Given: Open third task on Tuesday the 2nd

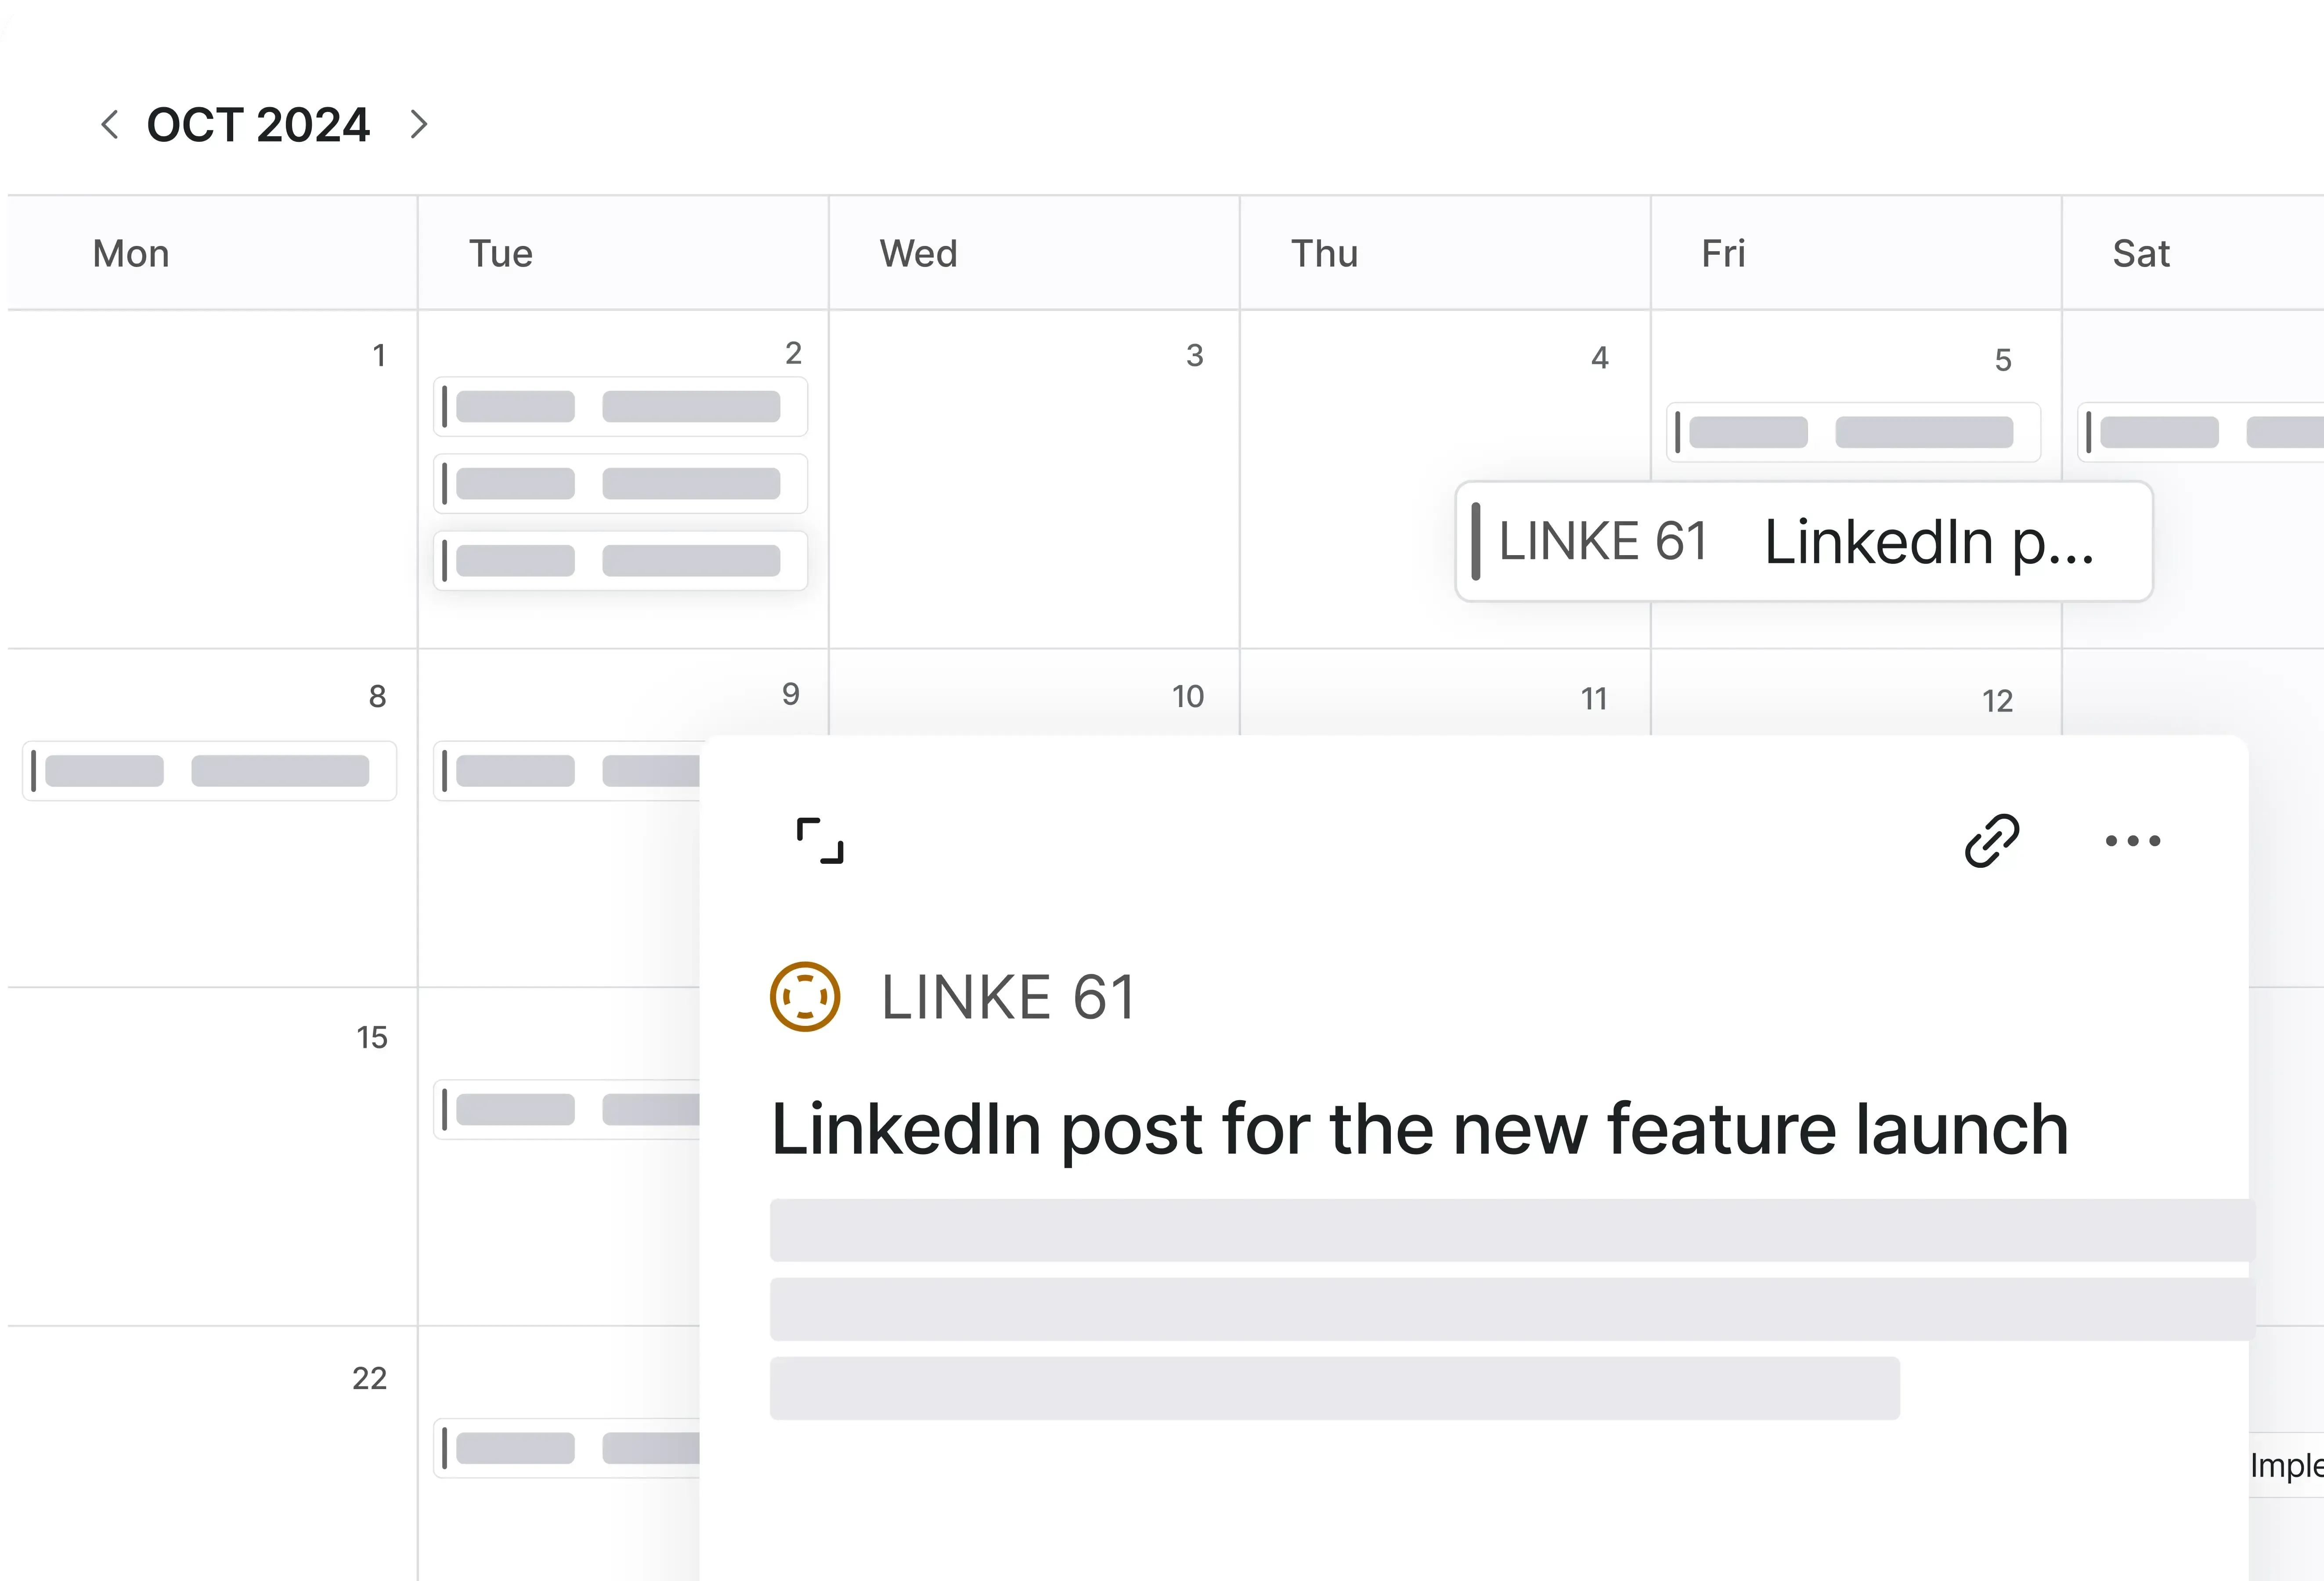Looking at the screenshot, I should [x=620, y=561].
